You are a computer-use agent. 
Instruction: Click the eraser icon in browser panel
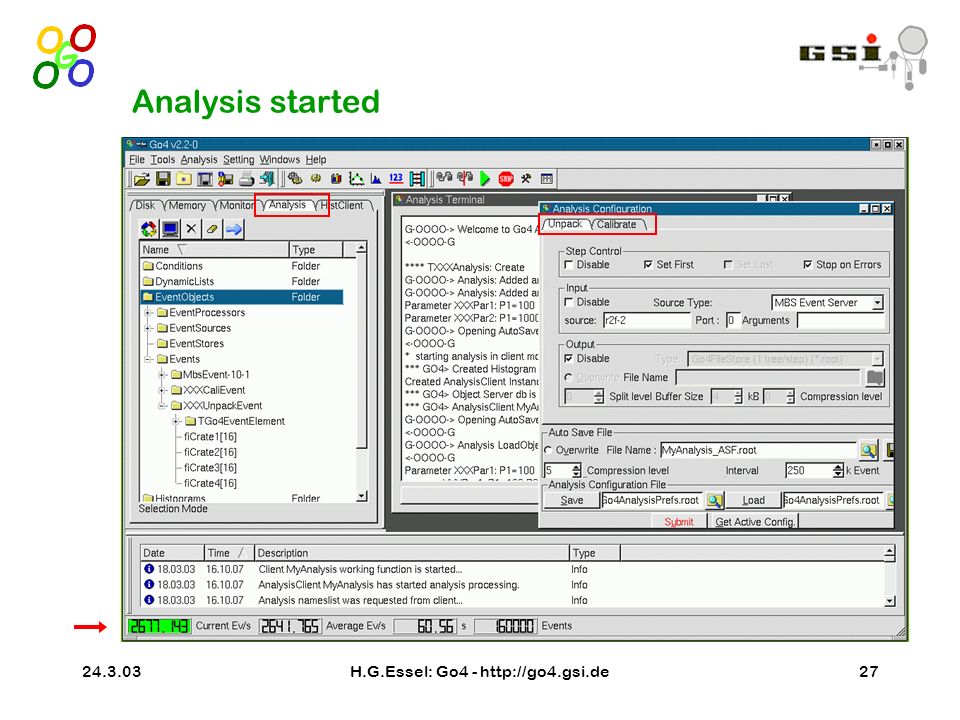[212, 229]
